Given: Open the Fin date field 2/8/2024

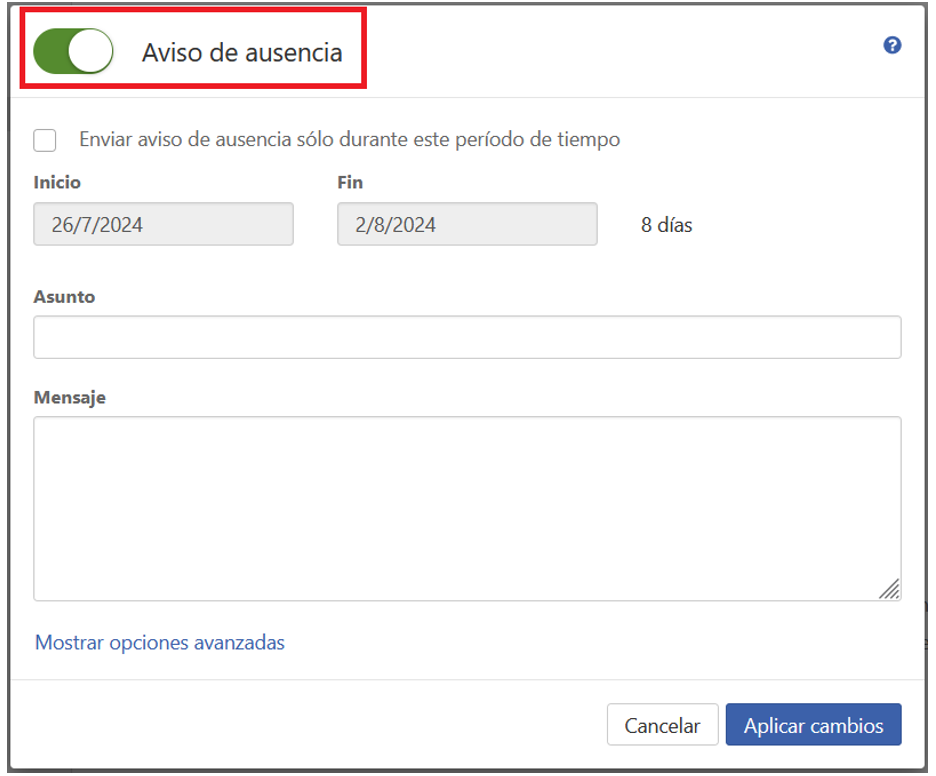Looking at the screenshot, I should pyautogui.click(x=467, y=224).
